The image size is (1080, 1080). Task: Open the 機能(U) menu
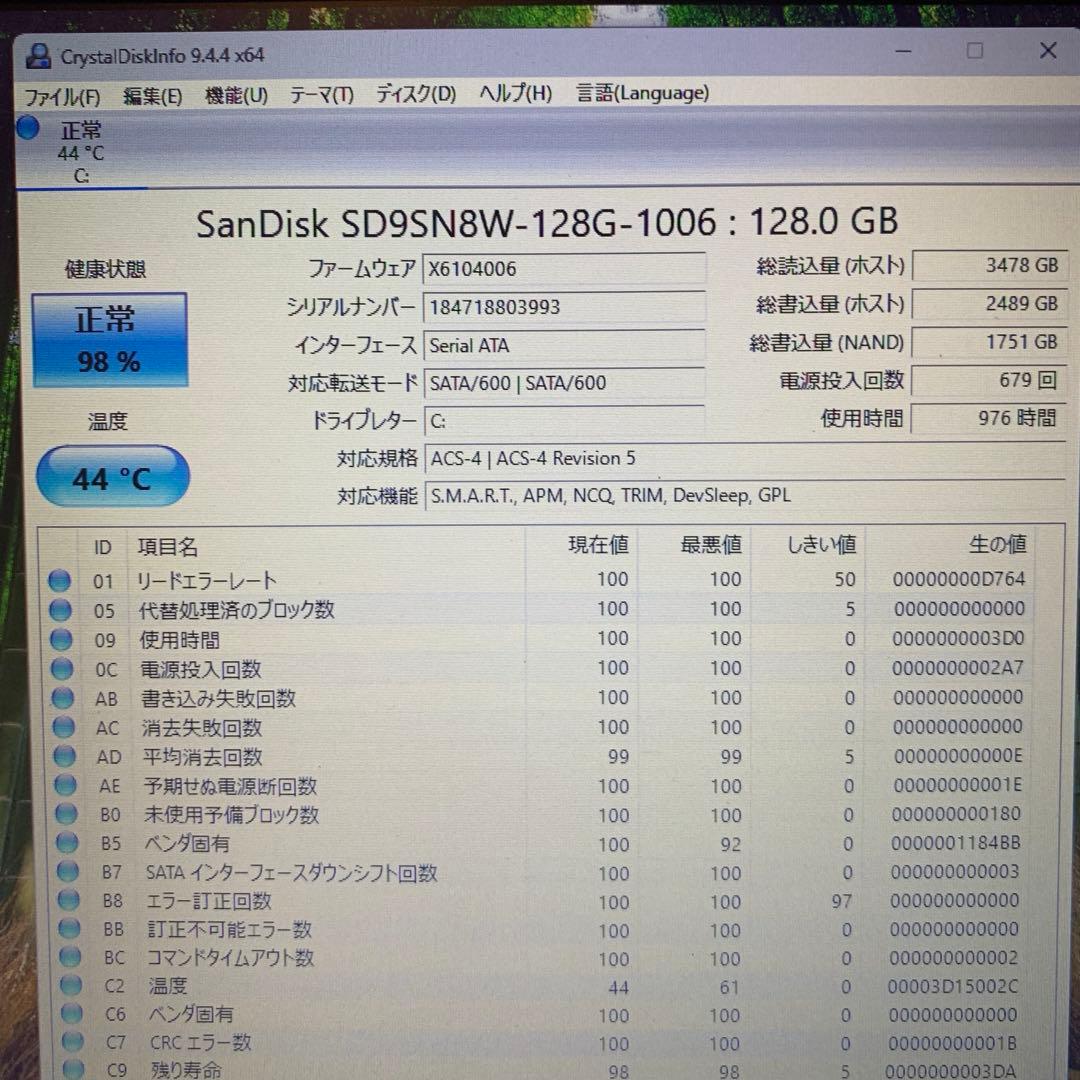(236, 94)
